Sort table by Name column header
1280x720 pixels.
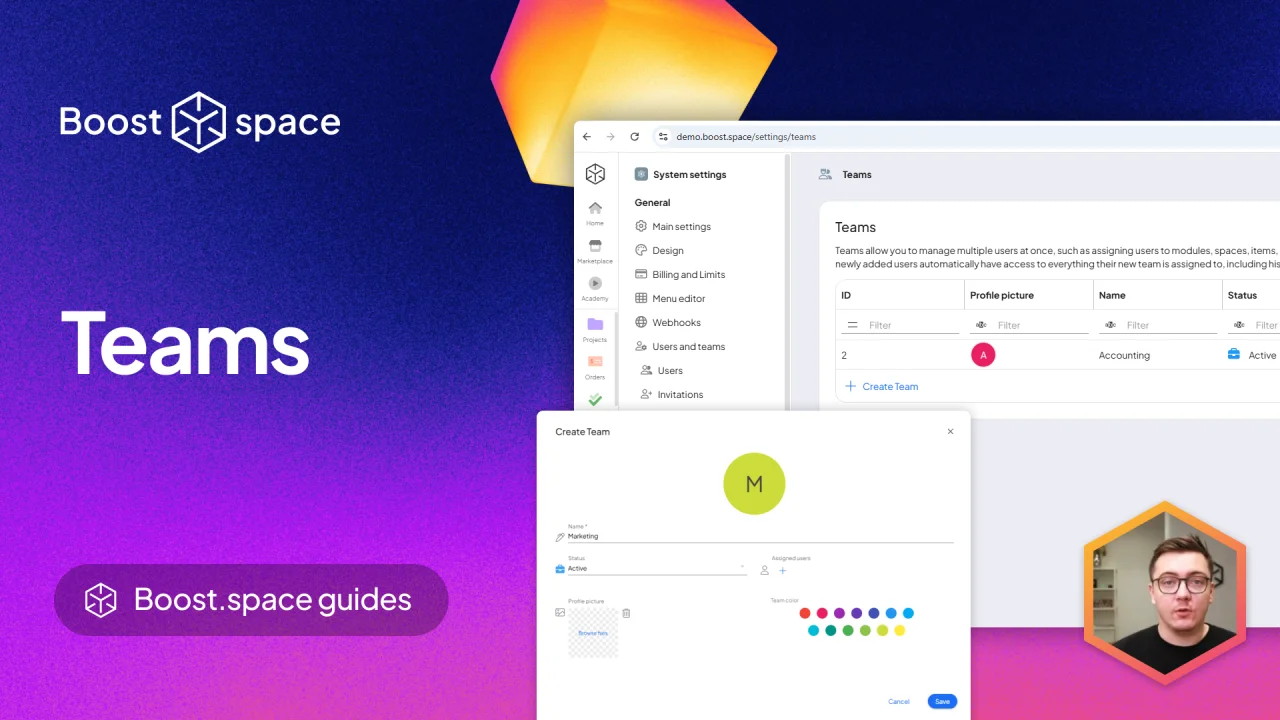[x=1112, y=295]
